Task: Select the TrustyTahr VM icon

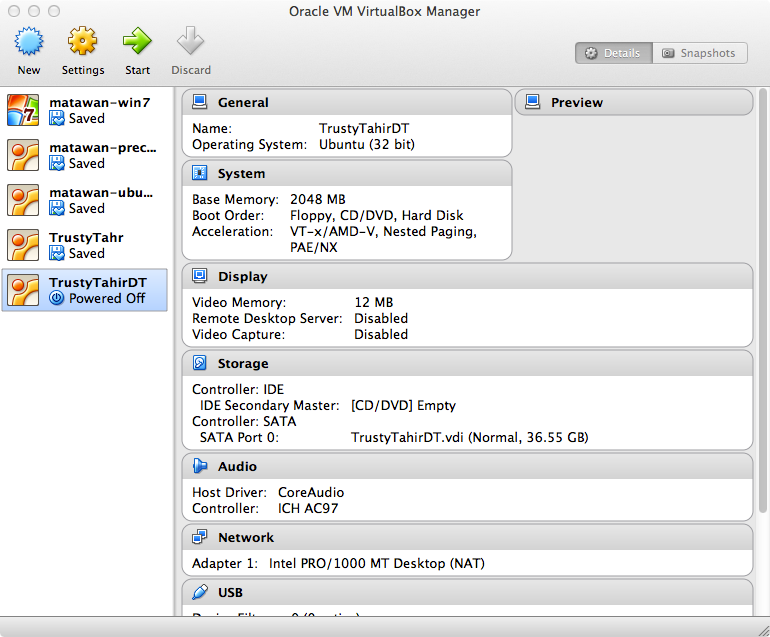Action: pos(23,245)
